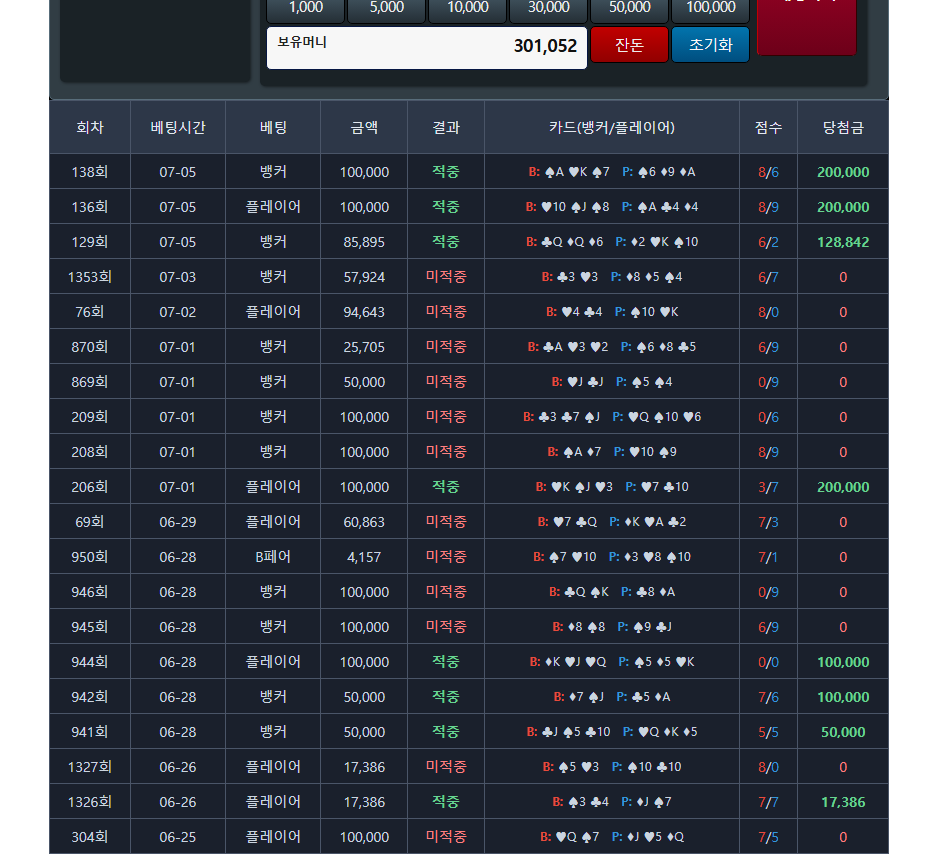
Task: Click the cards cell of round 944회
Action: click(612, 662)
